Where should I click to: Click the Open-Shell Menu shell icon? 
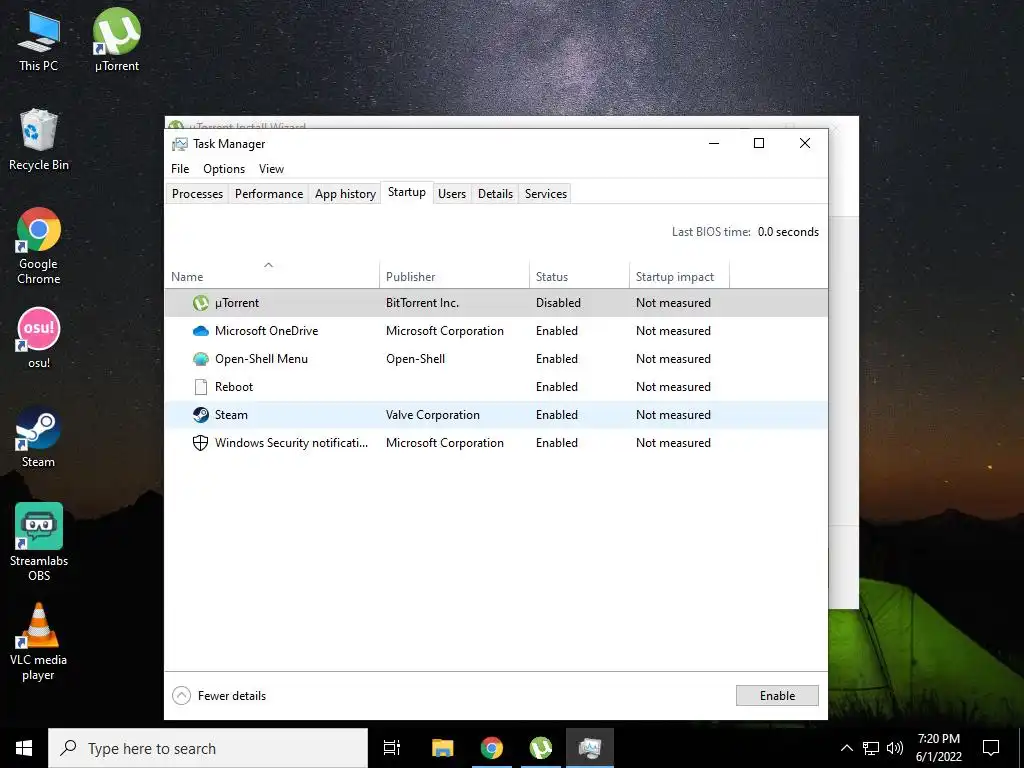point(200,359)
